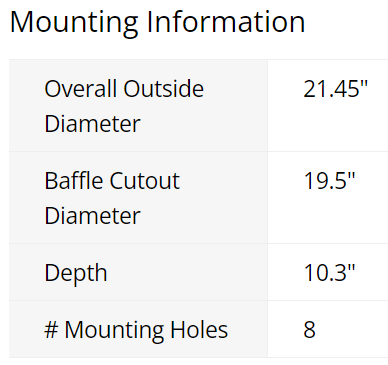Click the word Mounting in the heading
388x365 pixels.
pos(74,23)
